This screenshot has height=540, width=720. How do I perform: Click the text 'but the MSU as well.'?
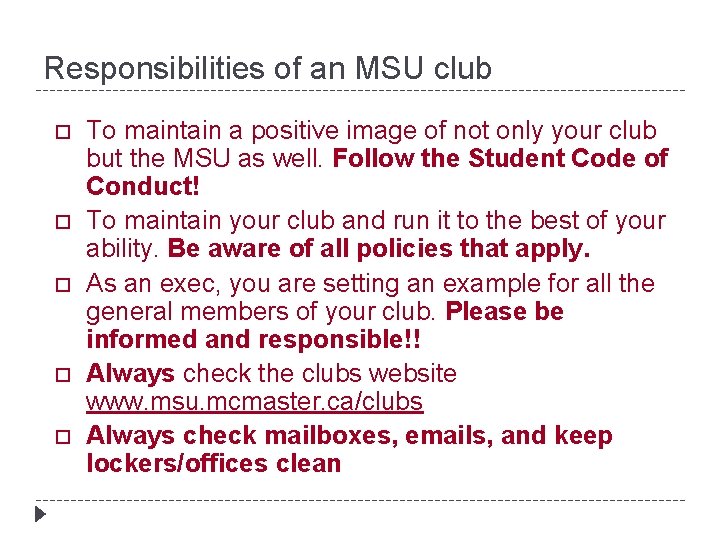point(205,159)
